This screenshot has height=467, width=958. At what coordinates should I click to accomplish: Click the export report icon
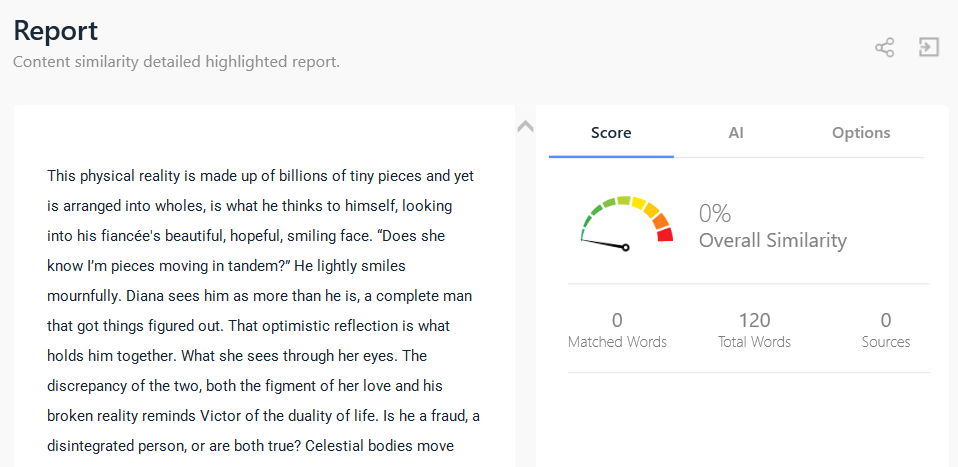929,47
